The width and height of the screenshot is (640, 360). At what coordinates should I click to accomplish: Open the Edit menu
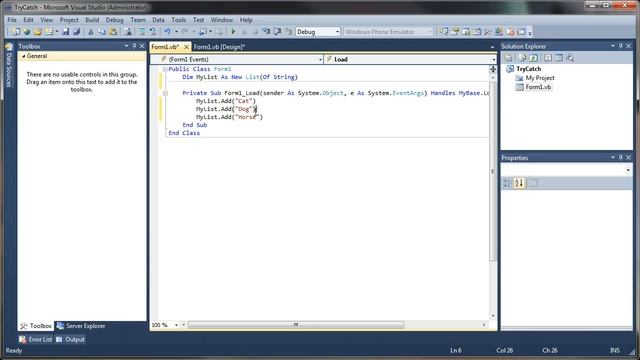point(28,20)
